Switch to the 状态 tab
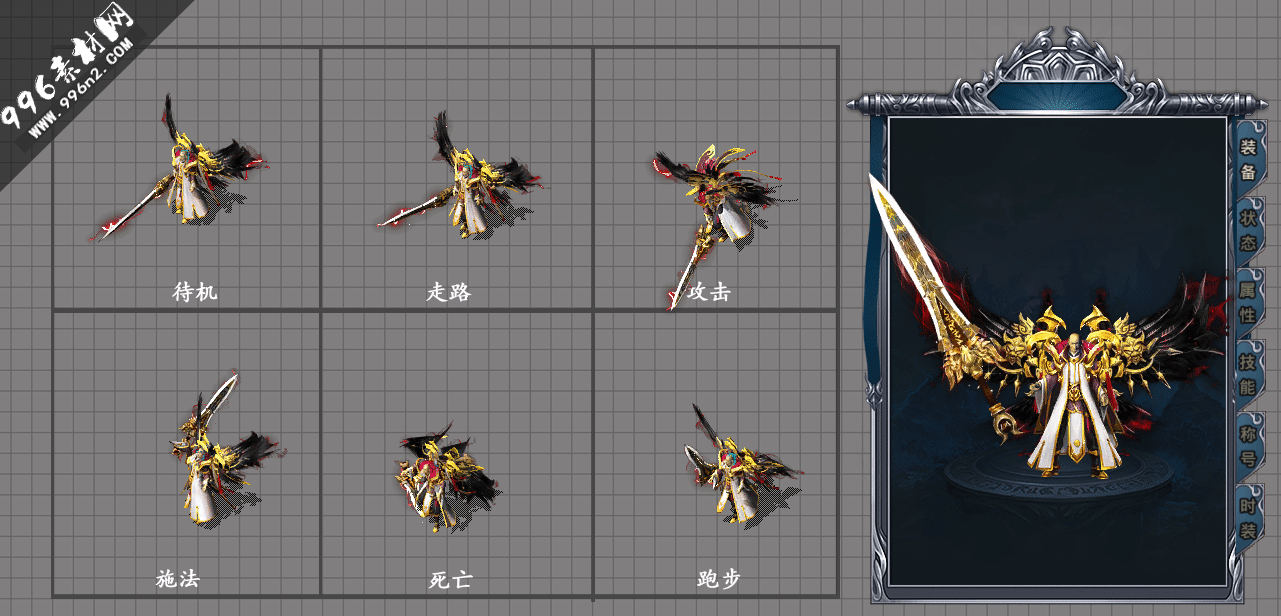This screenshot has width=1281, height=616. 1248,230
